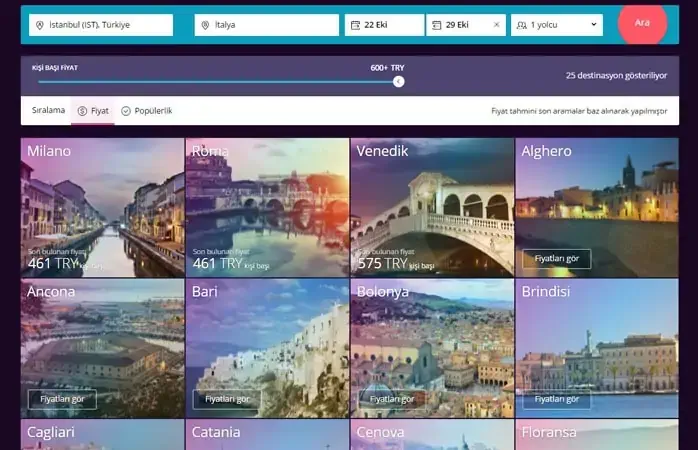Open the Cenova destination card

(432, 434)
